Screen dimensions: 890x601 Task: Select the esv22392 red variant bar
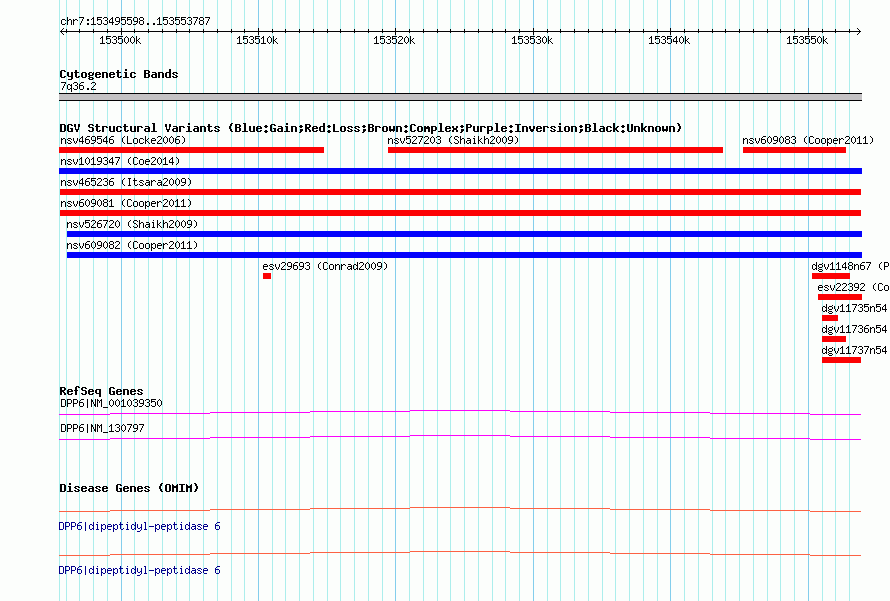839,297
